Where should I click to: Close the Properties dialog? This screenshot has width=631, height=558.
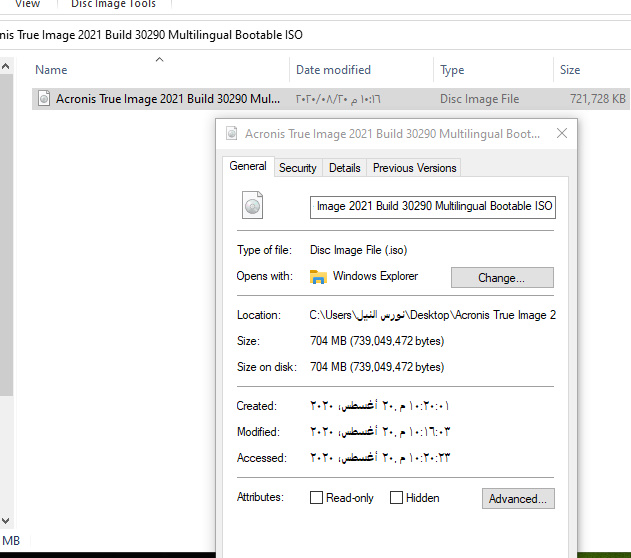(562, 133)
